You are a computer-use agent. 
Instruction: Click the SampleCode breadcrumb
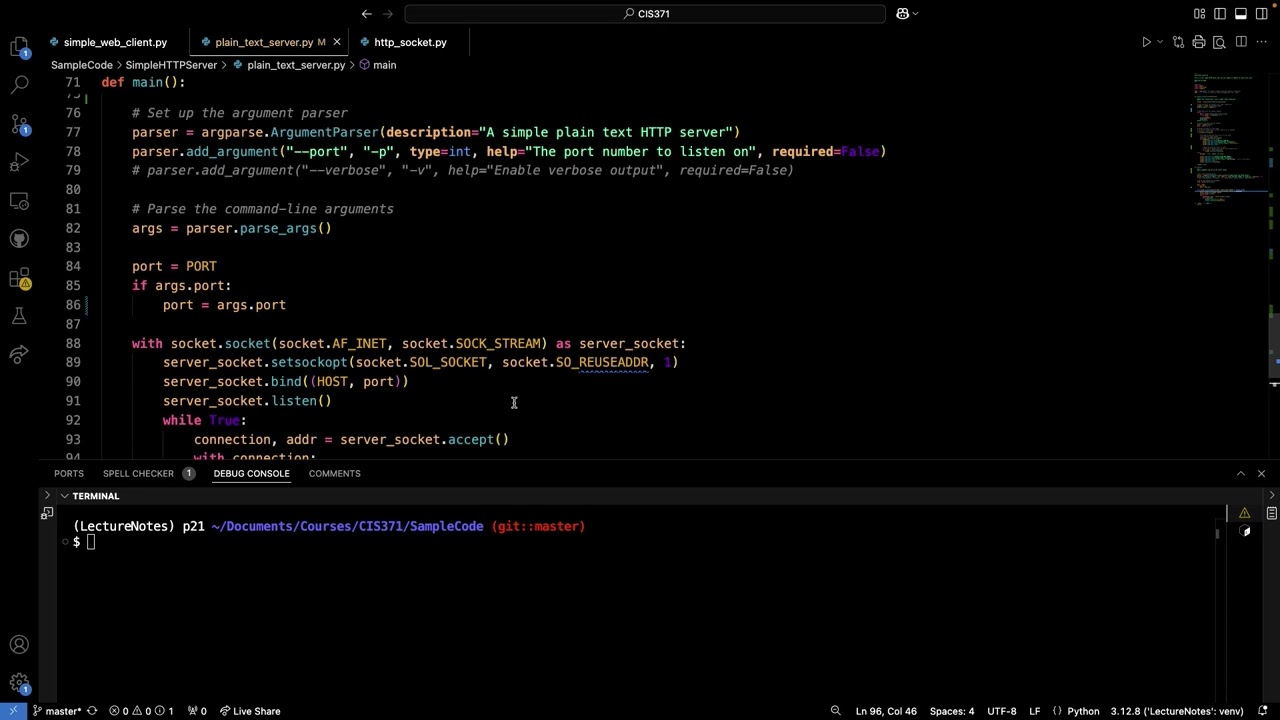coord(82,65)
